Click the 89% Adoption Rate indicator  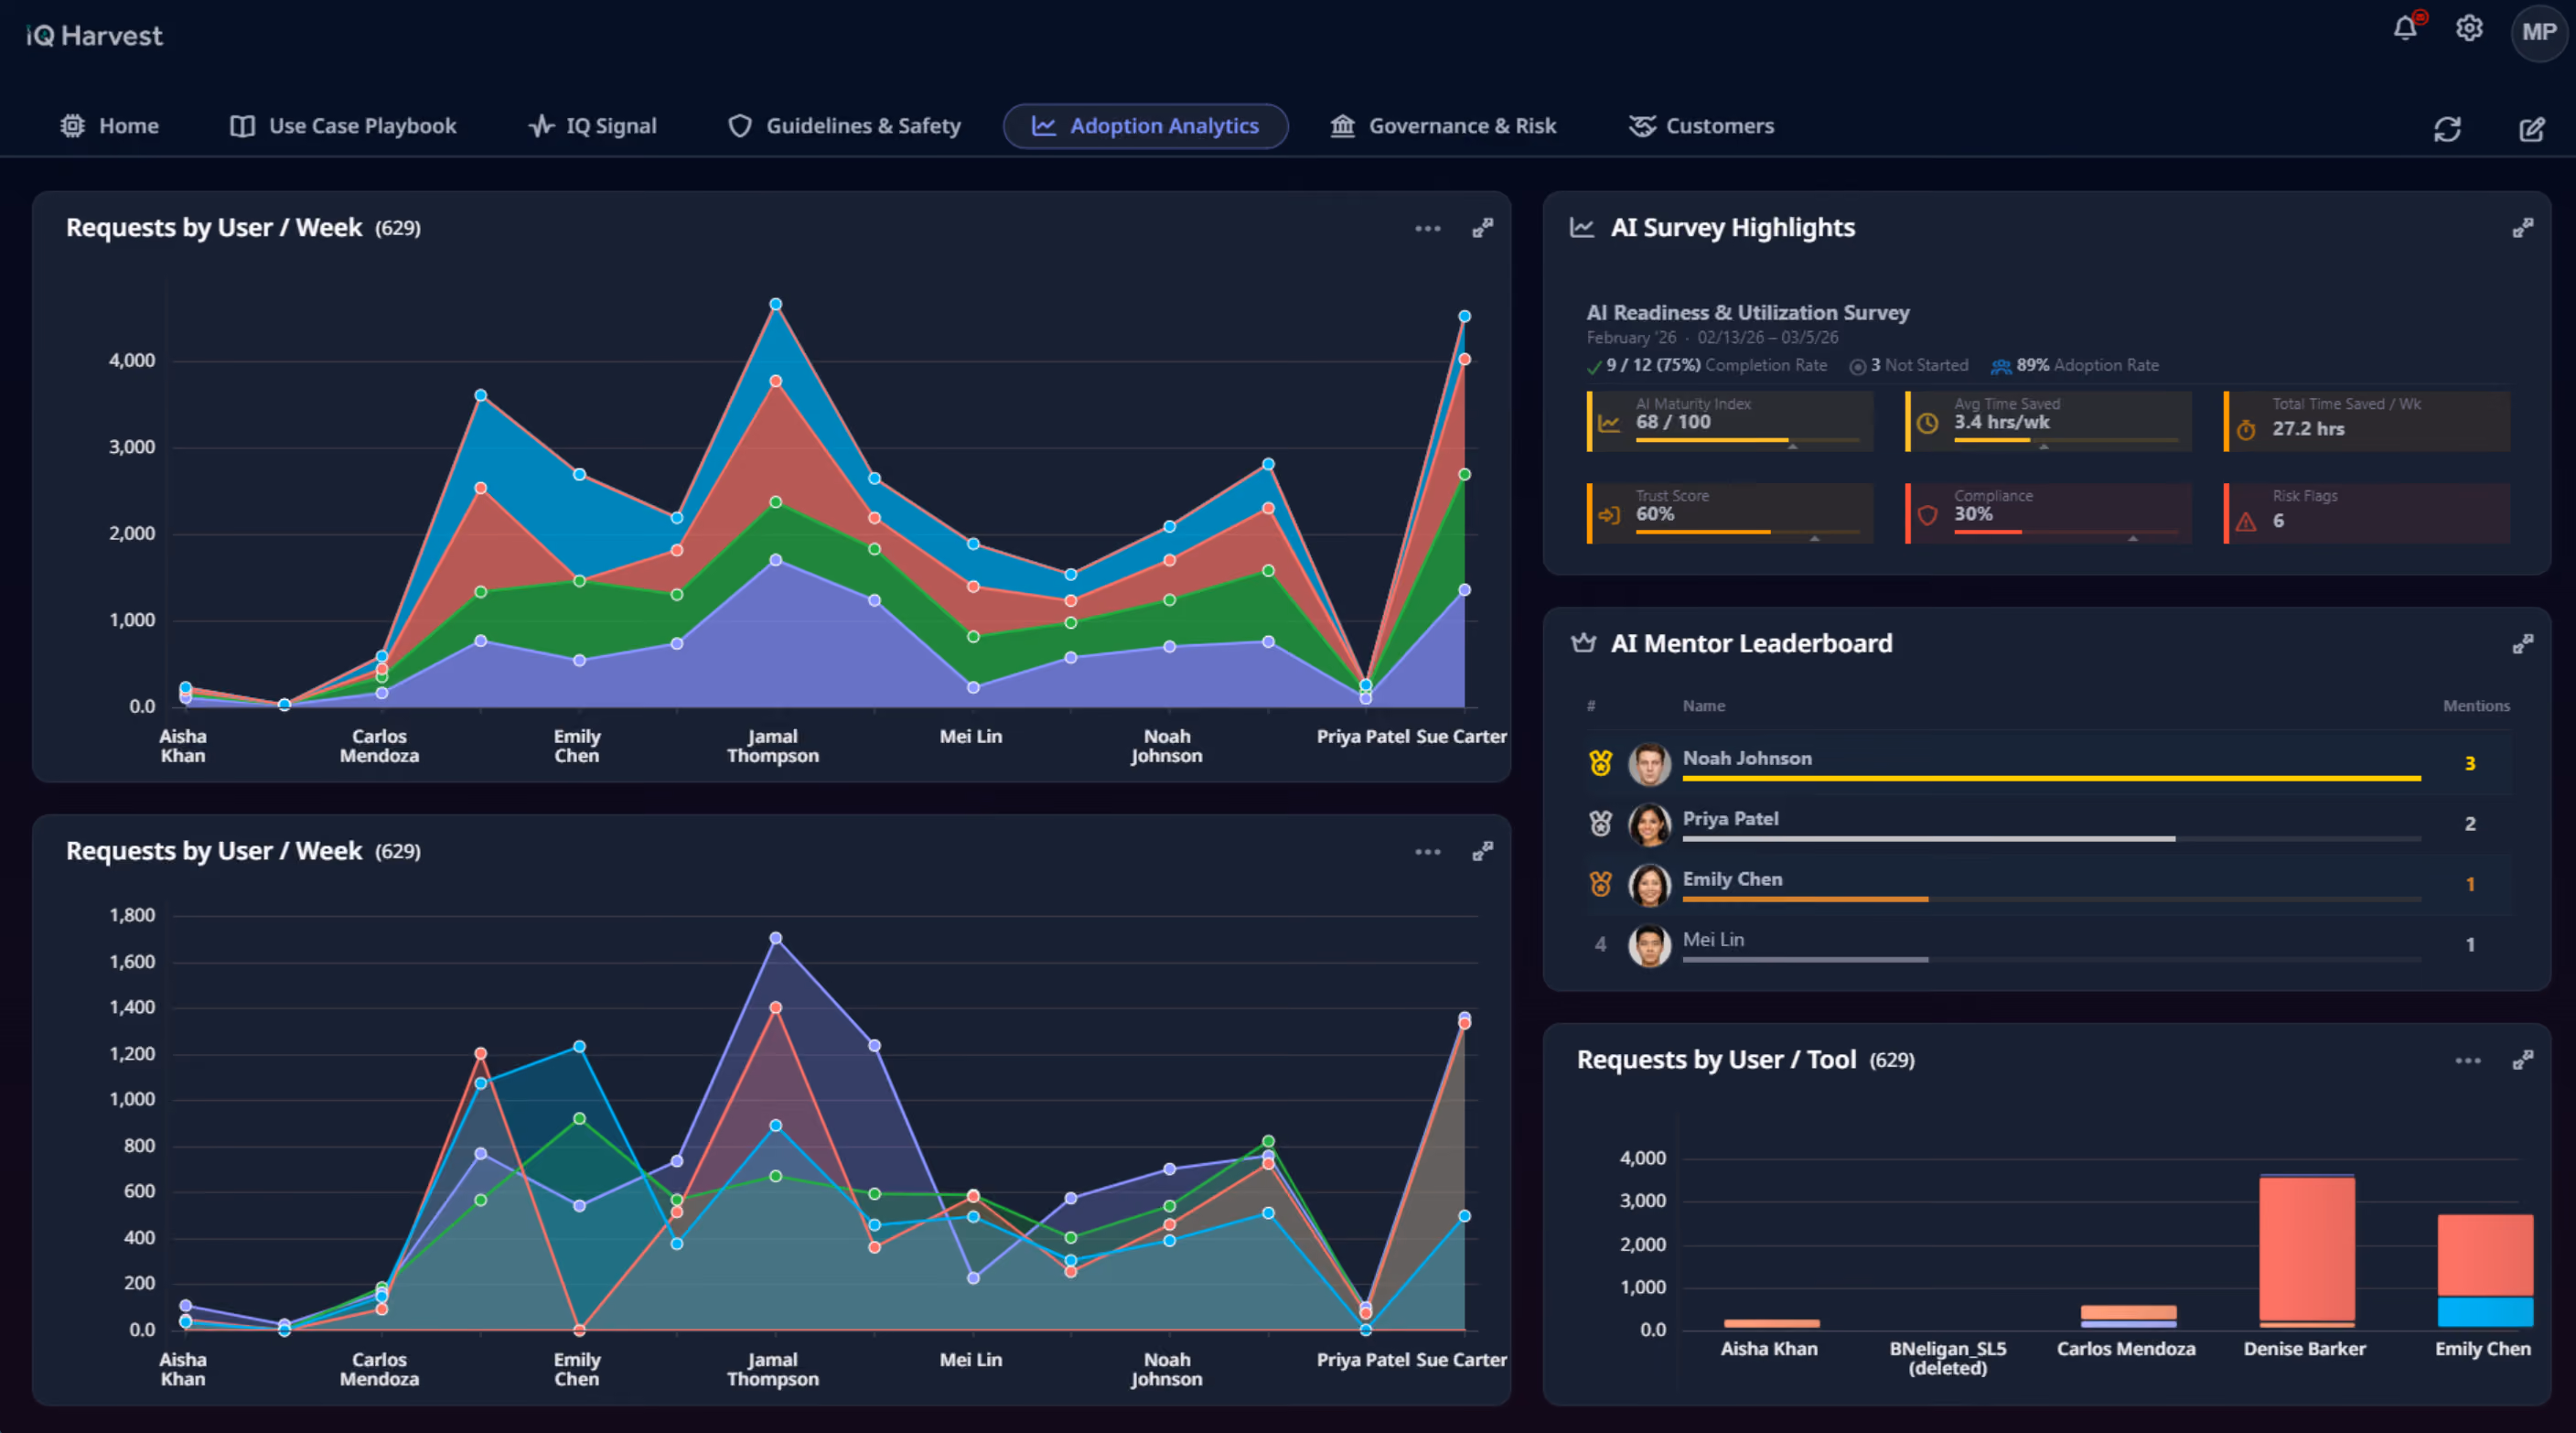tap(2075, 366)
